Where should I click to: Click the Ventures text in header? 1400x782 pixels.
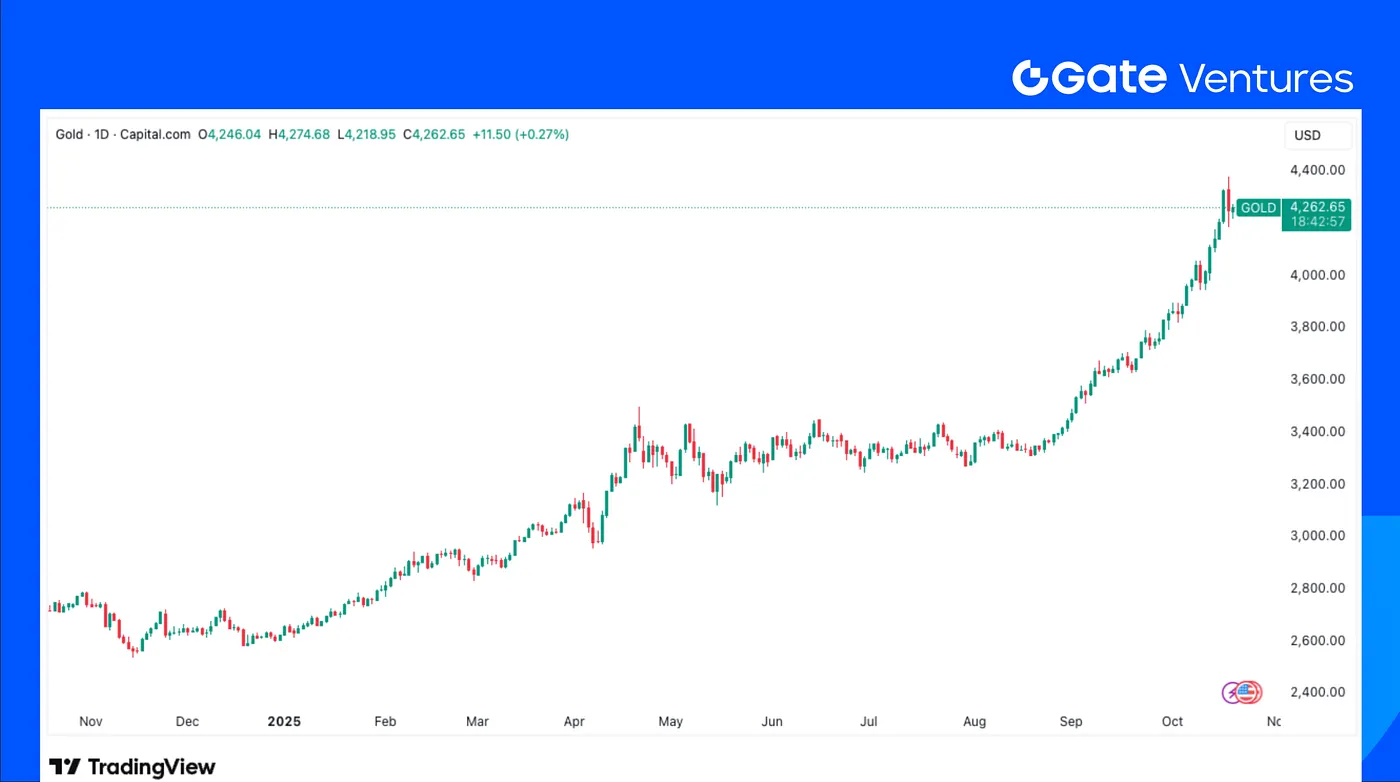click(x=1266, y=78)
